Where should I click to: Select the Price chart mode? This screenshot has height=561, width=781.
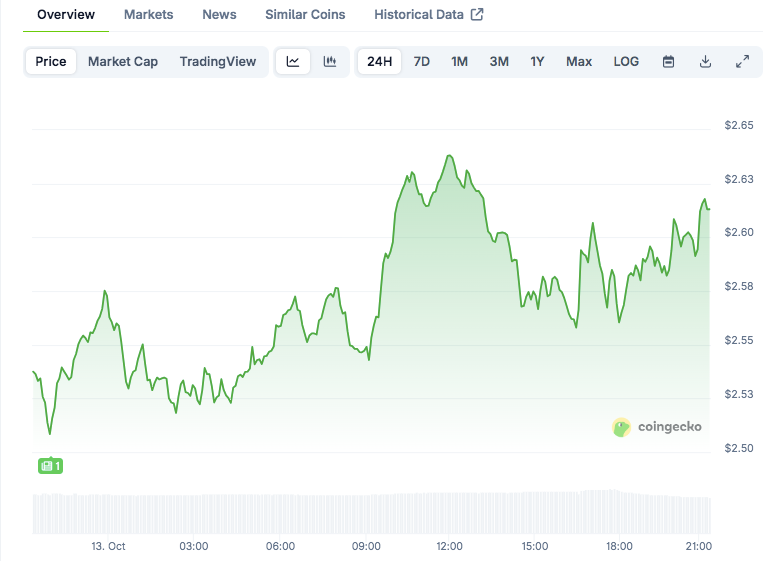pyautogui.click(x=51, y=61)
